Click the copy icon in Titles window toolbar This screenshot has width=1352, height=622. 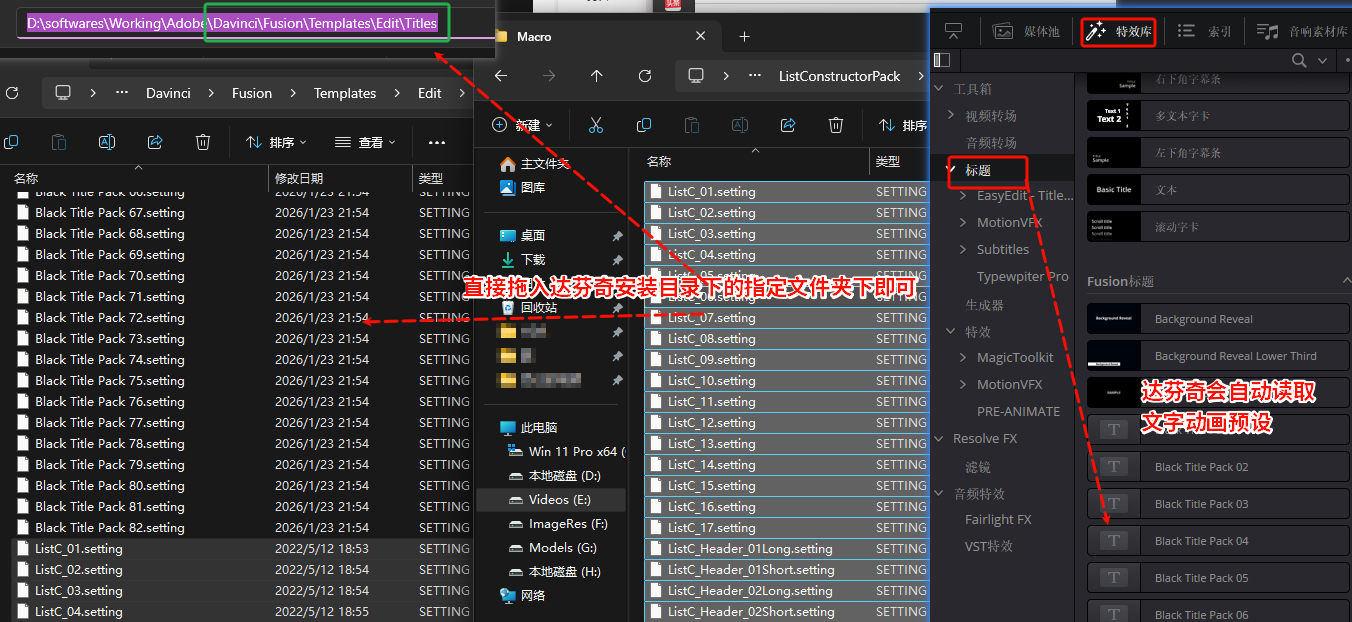tap(11, 142)
